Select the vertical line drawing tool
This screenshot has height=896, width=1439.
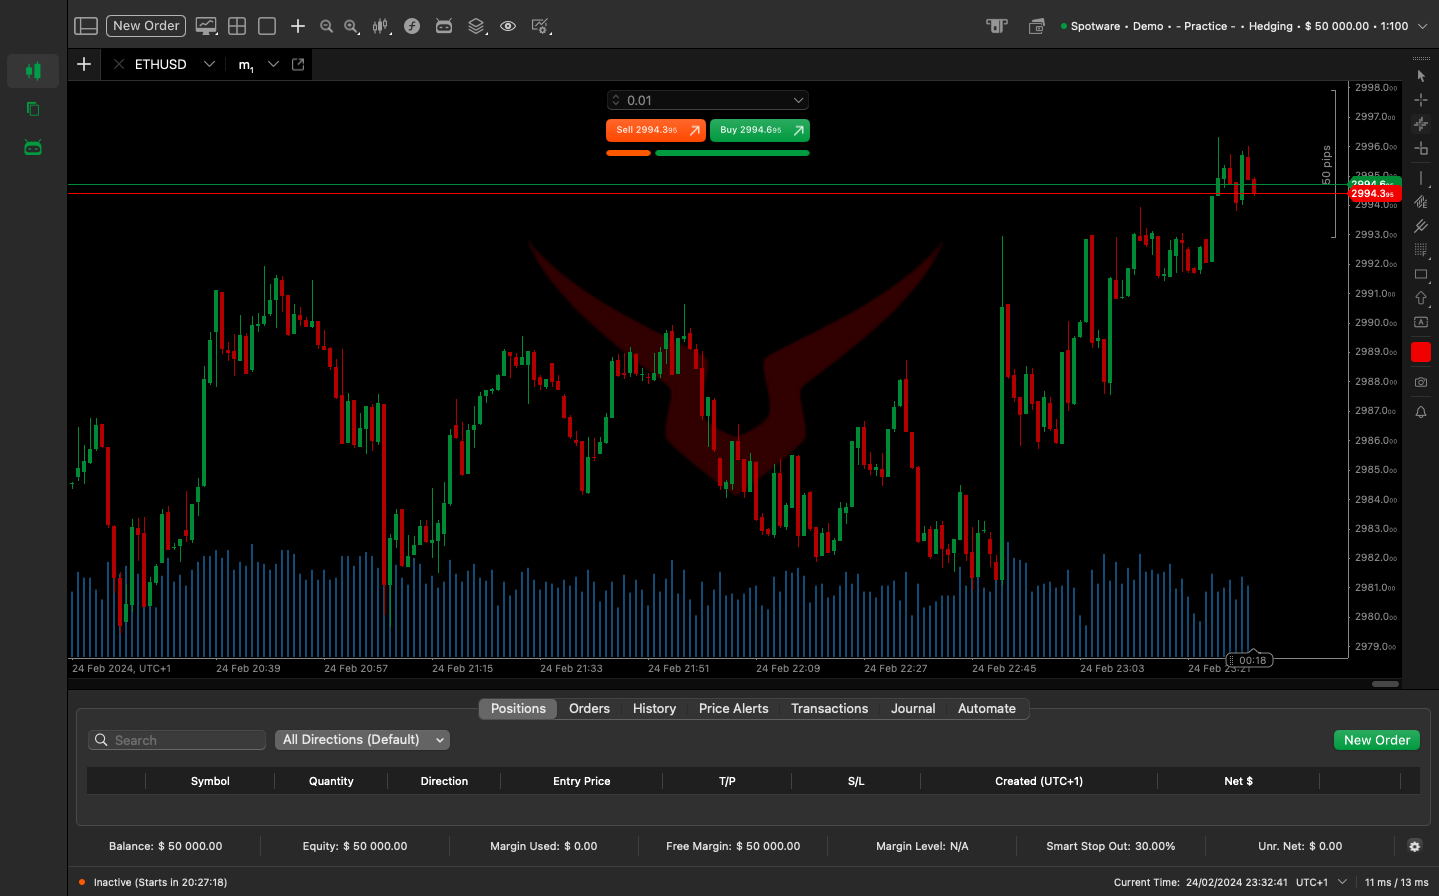(x=1421, y=178)
